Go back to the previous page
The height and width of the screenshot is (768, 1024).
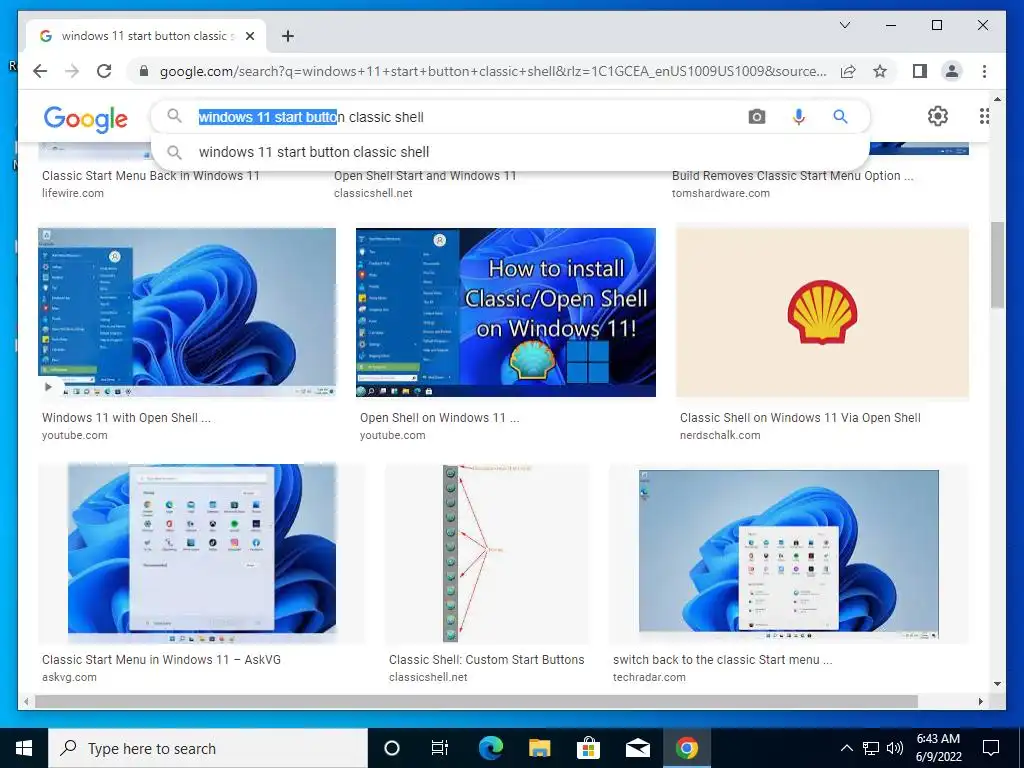point(40,71)
